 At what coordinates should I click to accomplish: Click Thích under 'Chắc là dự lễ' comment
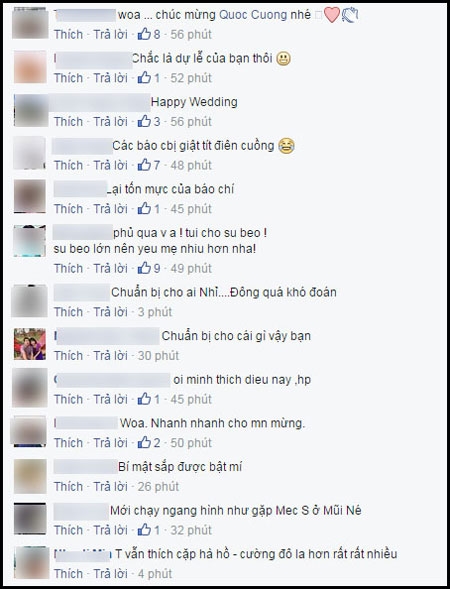(x=68, y=78)
